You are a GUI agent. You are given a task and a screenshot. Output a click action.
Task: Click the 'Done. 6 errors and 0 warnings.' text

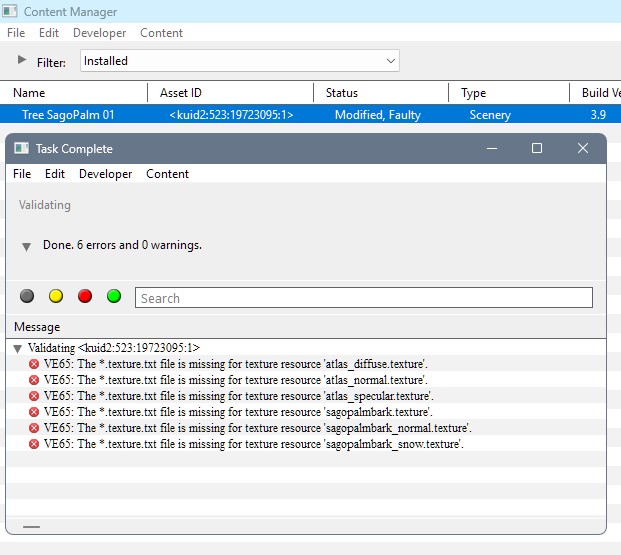tap(122, 245)
